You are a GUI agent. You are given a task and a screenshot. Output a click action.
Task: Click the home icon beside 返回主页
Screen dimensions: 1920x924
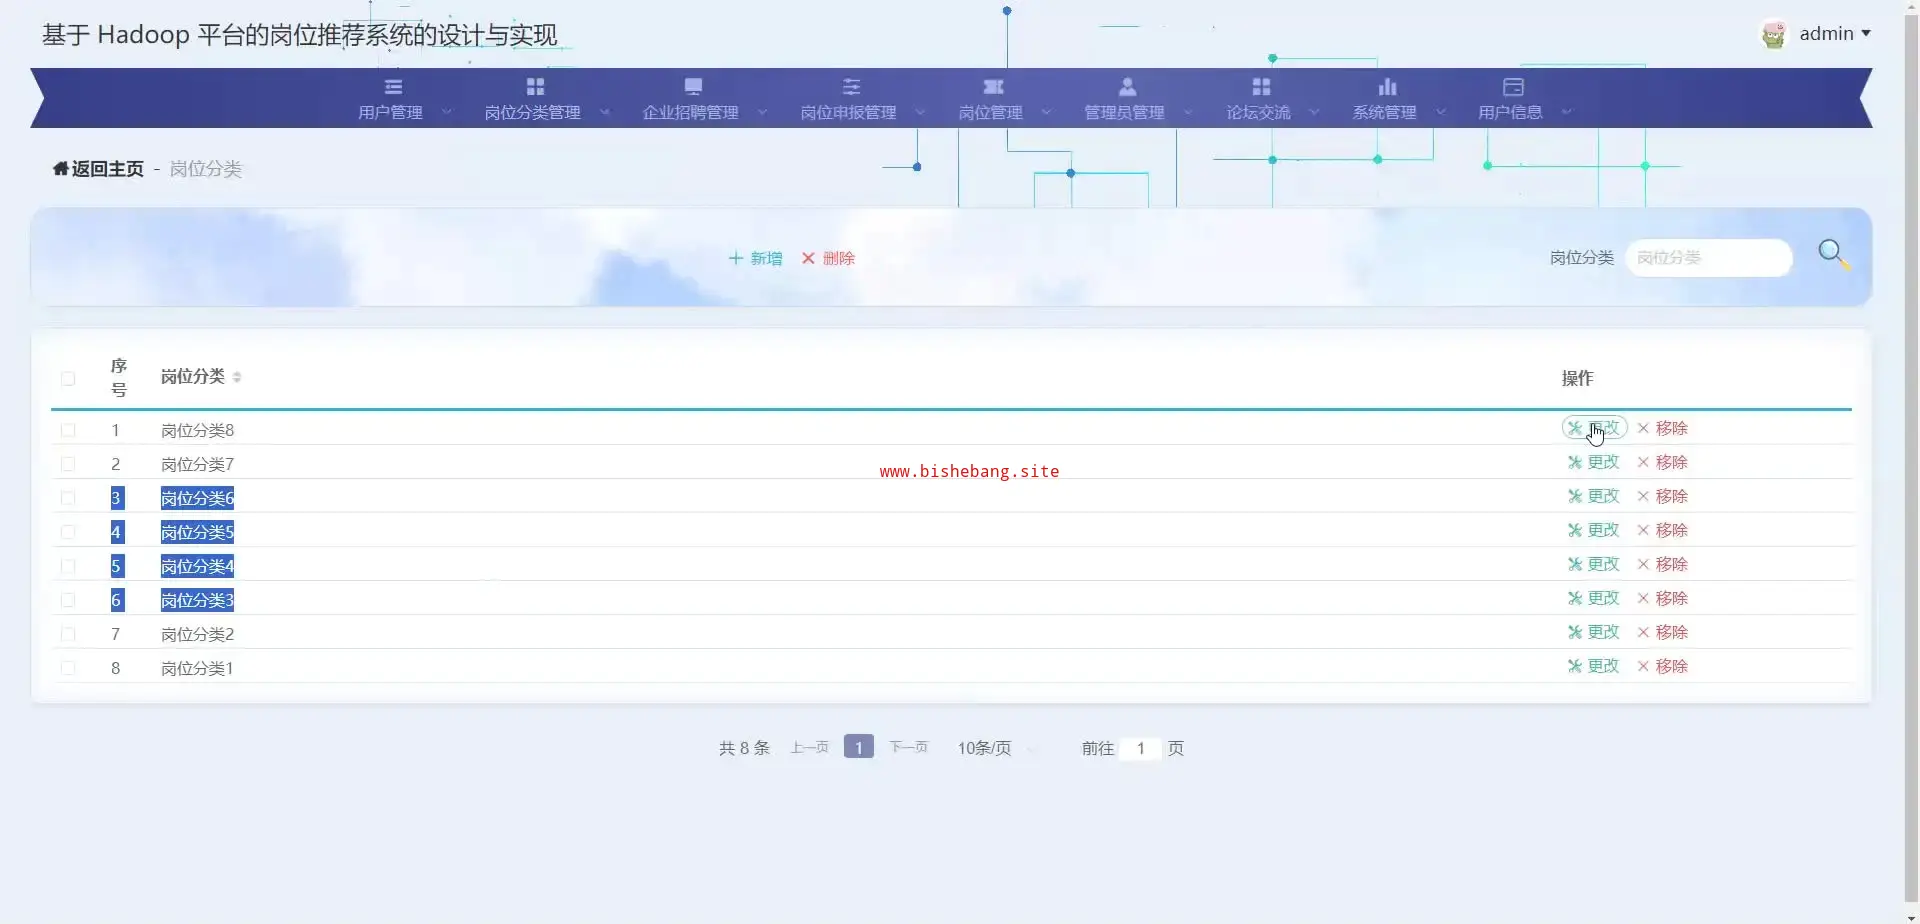tap(61, 169)
